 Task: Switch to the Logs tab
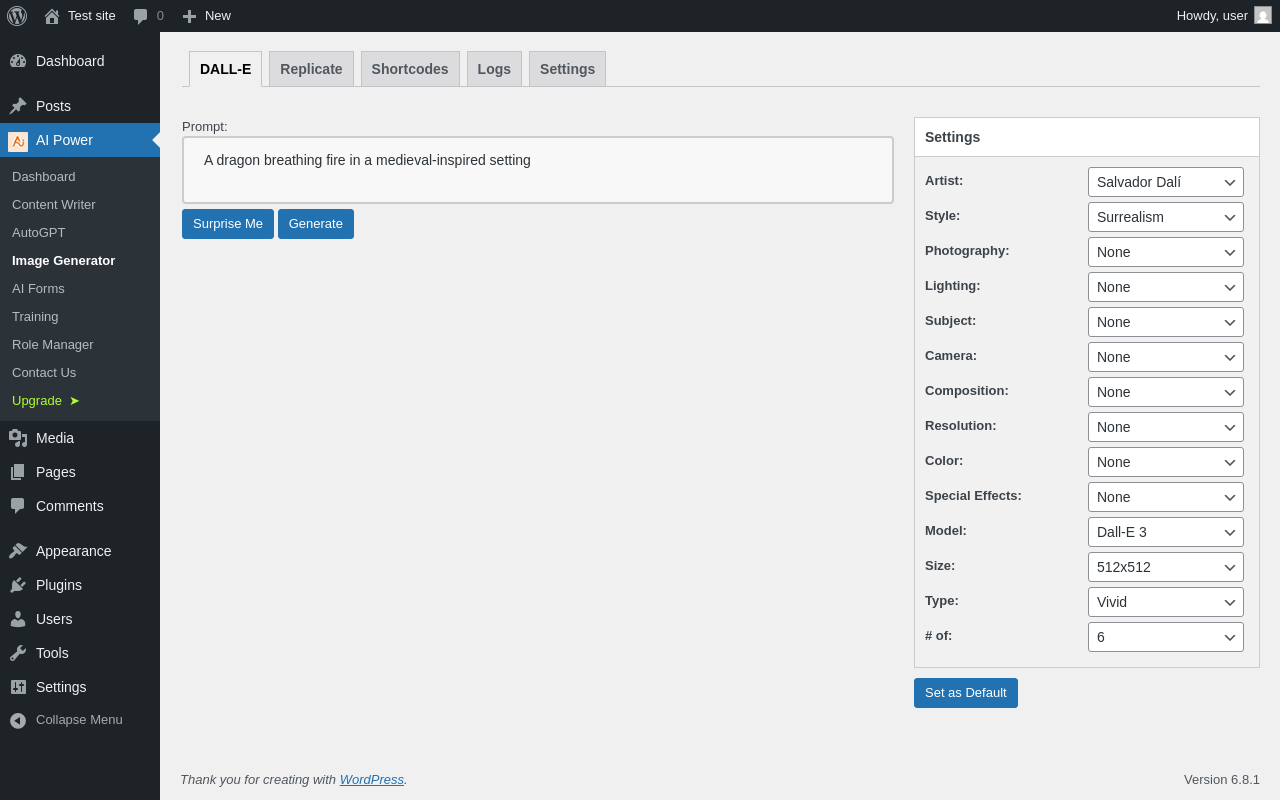(494, 69)
